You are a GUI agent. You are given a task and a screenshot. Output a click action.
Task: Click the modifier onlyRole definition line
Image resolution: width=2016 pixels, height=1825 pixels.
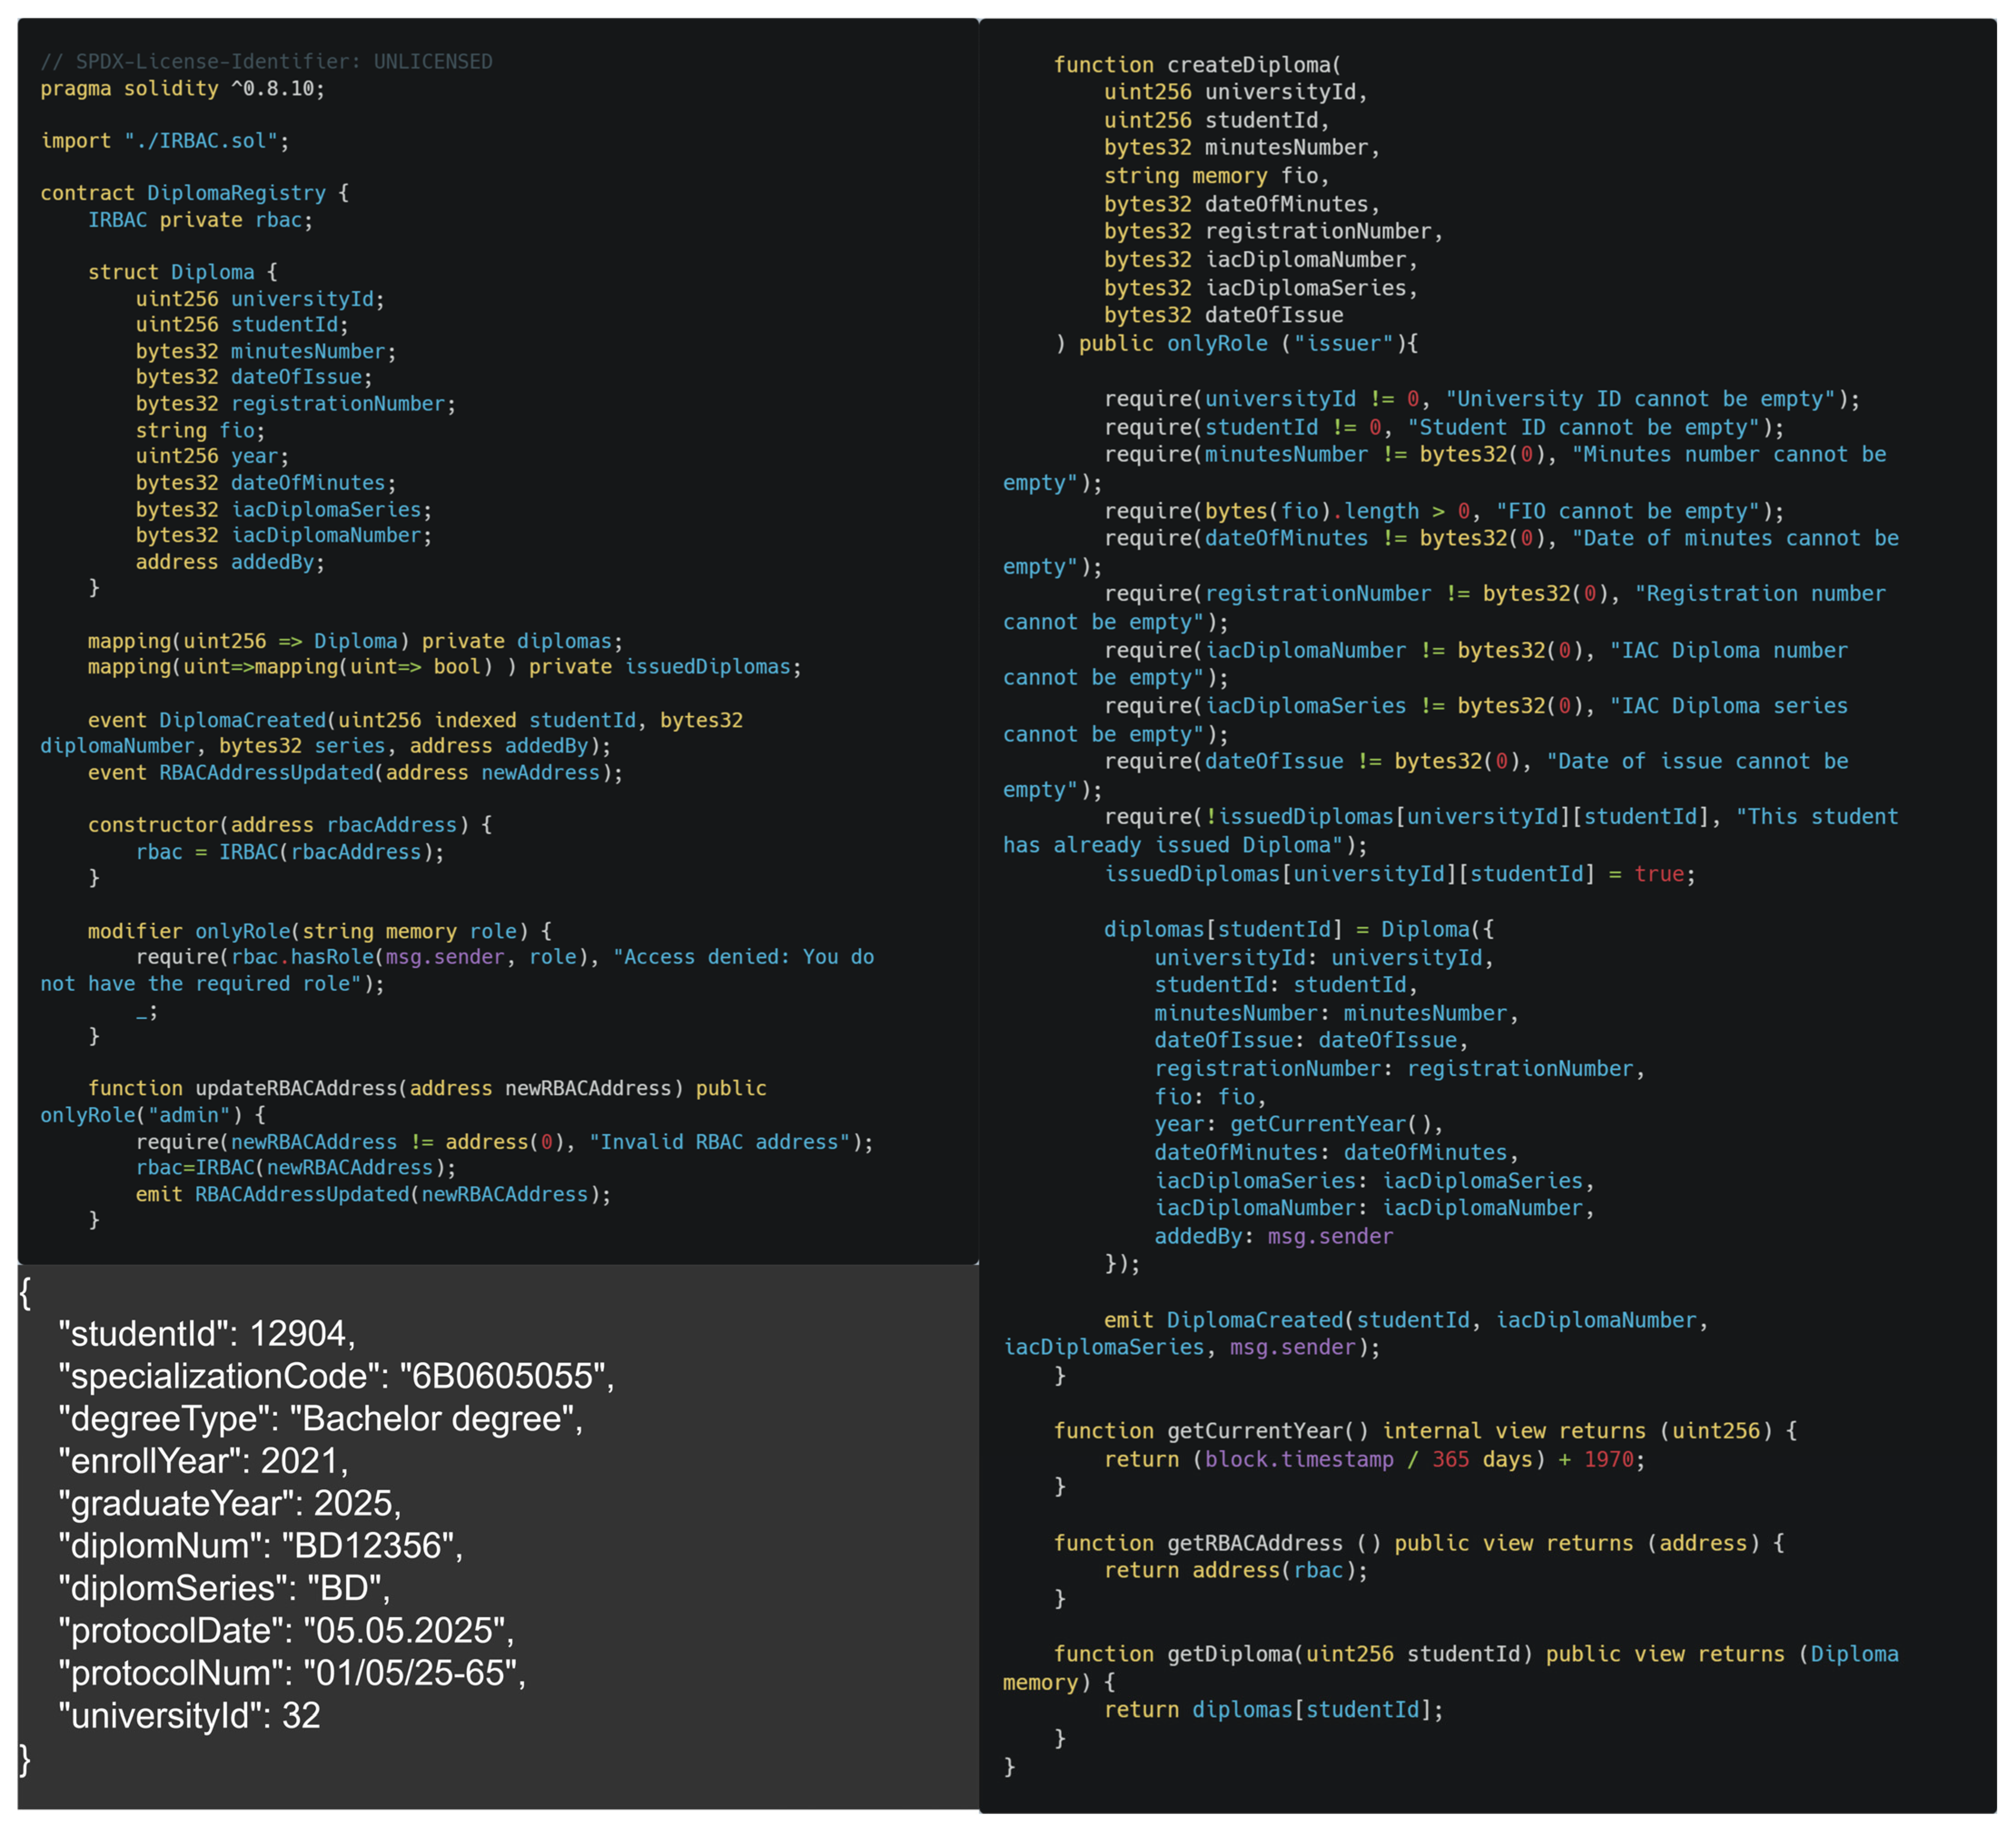click(319, 931)
